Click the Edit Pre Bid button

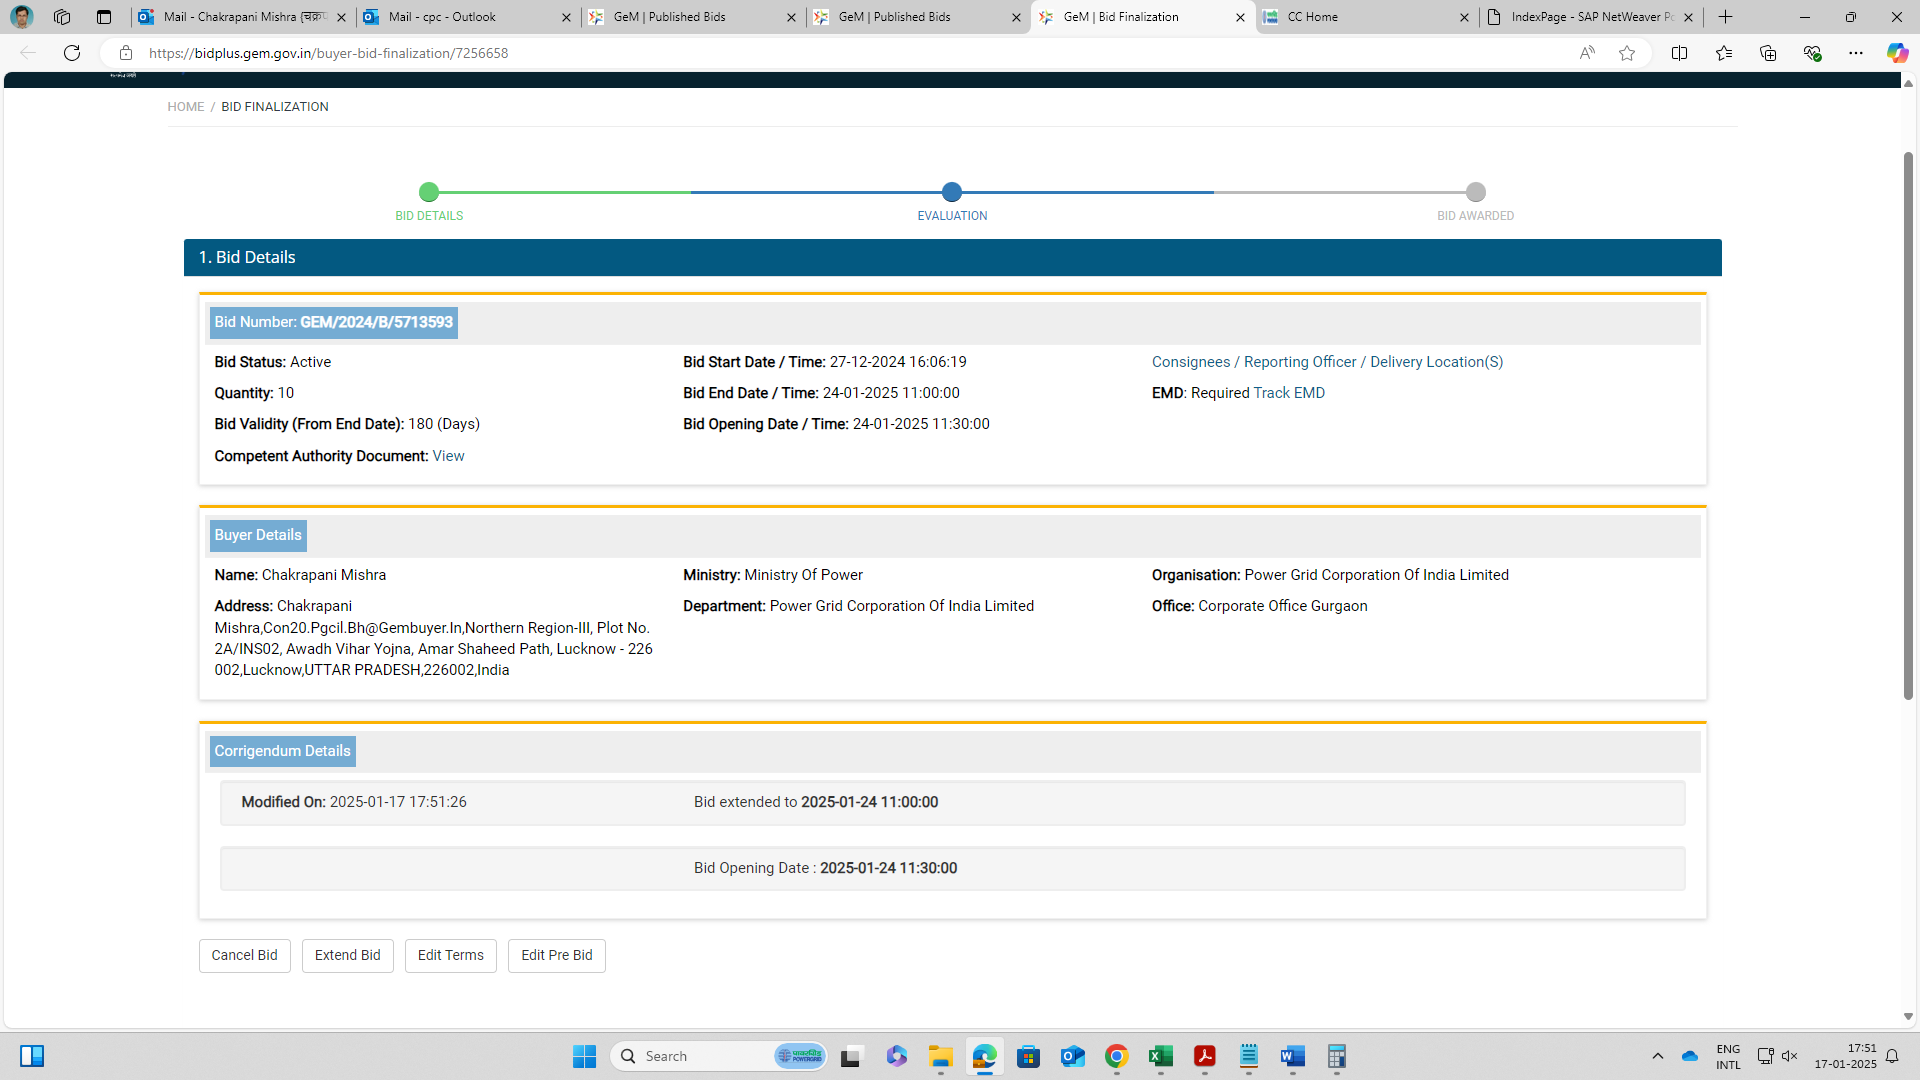click(x=556, y=955)
